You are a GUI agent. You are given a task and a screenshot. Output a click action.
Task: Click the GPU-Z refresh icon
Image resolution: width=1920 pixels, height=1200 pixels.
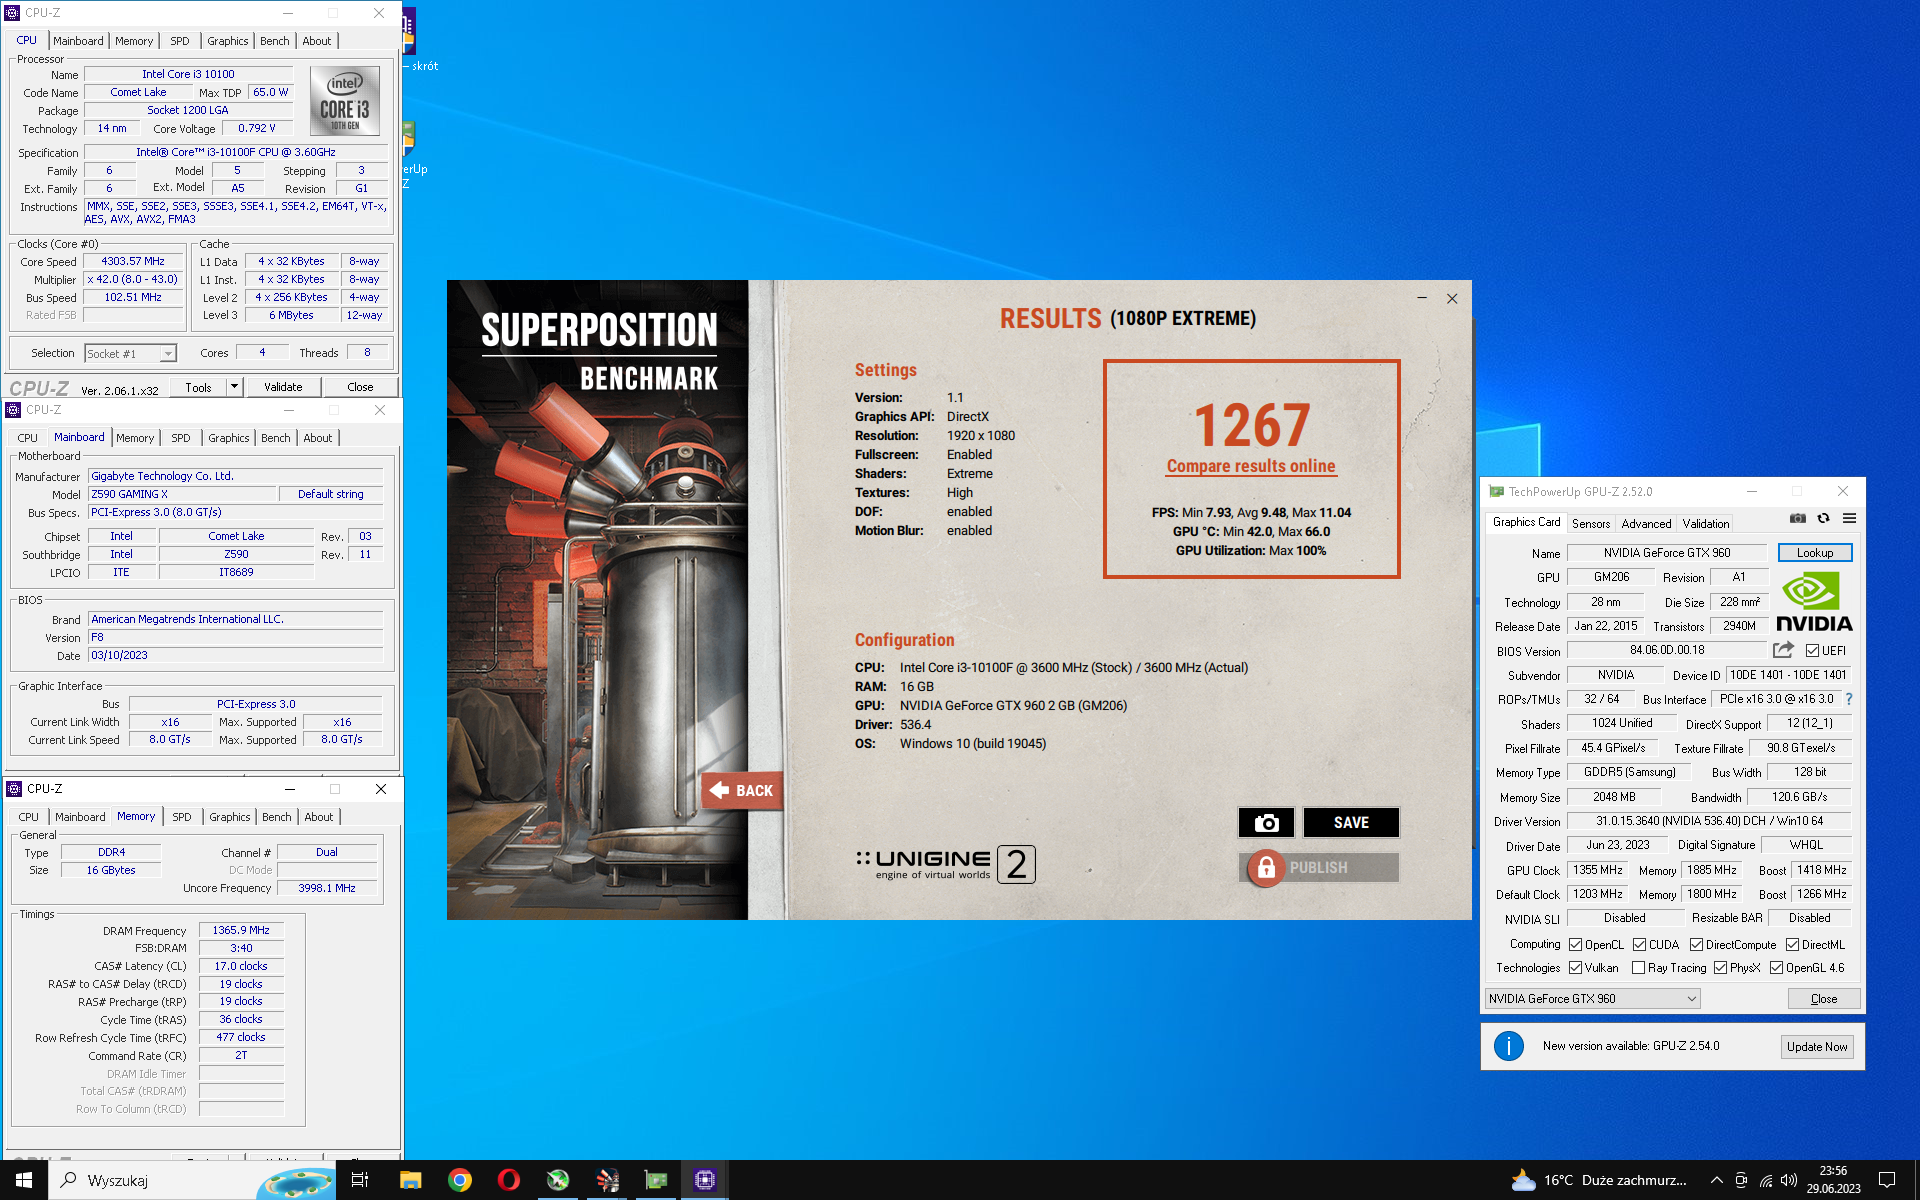(1823, 519)
